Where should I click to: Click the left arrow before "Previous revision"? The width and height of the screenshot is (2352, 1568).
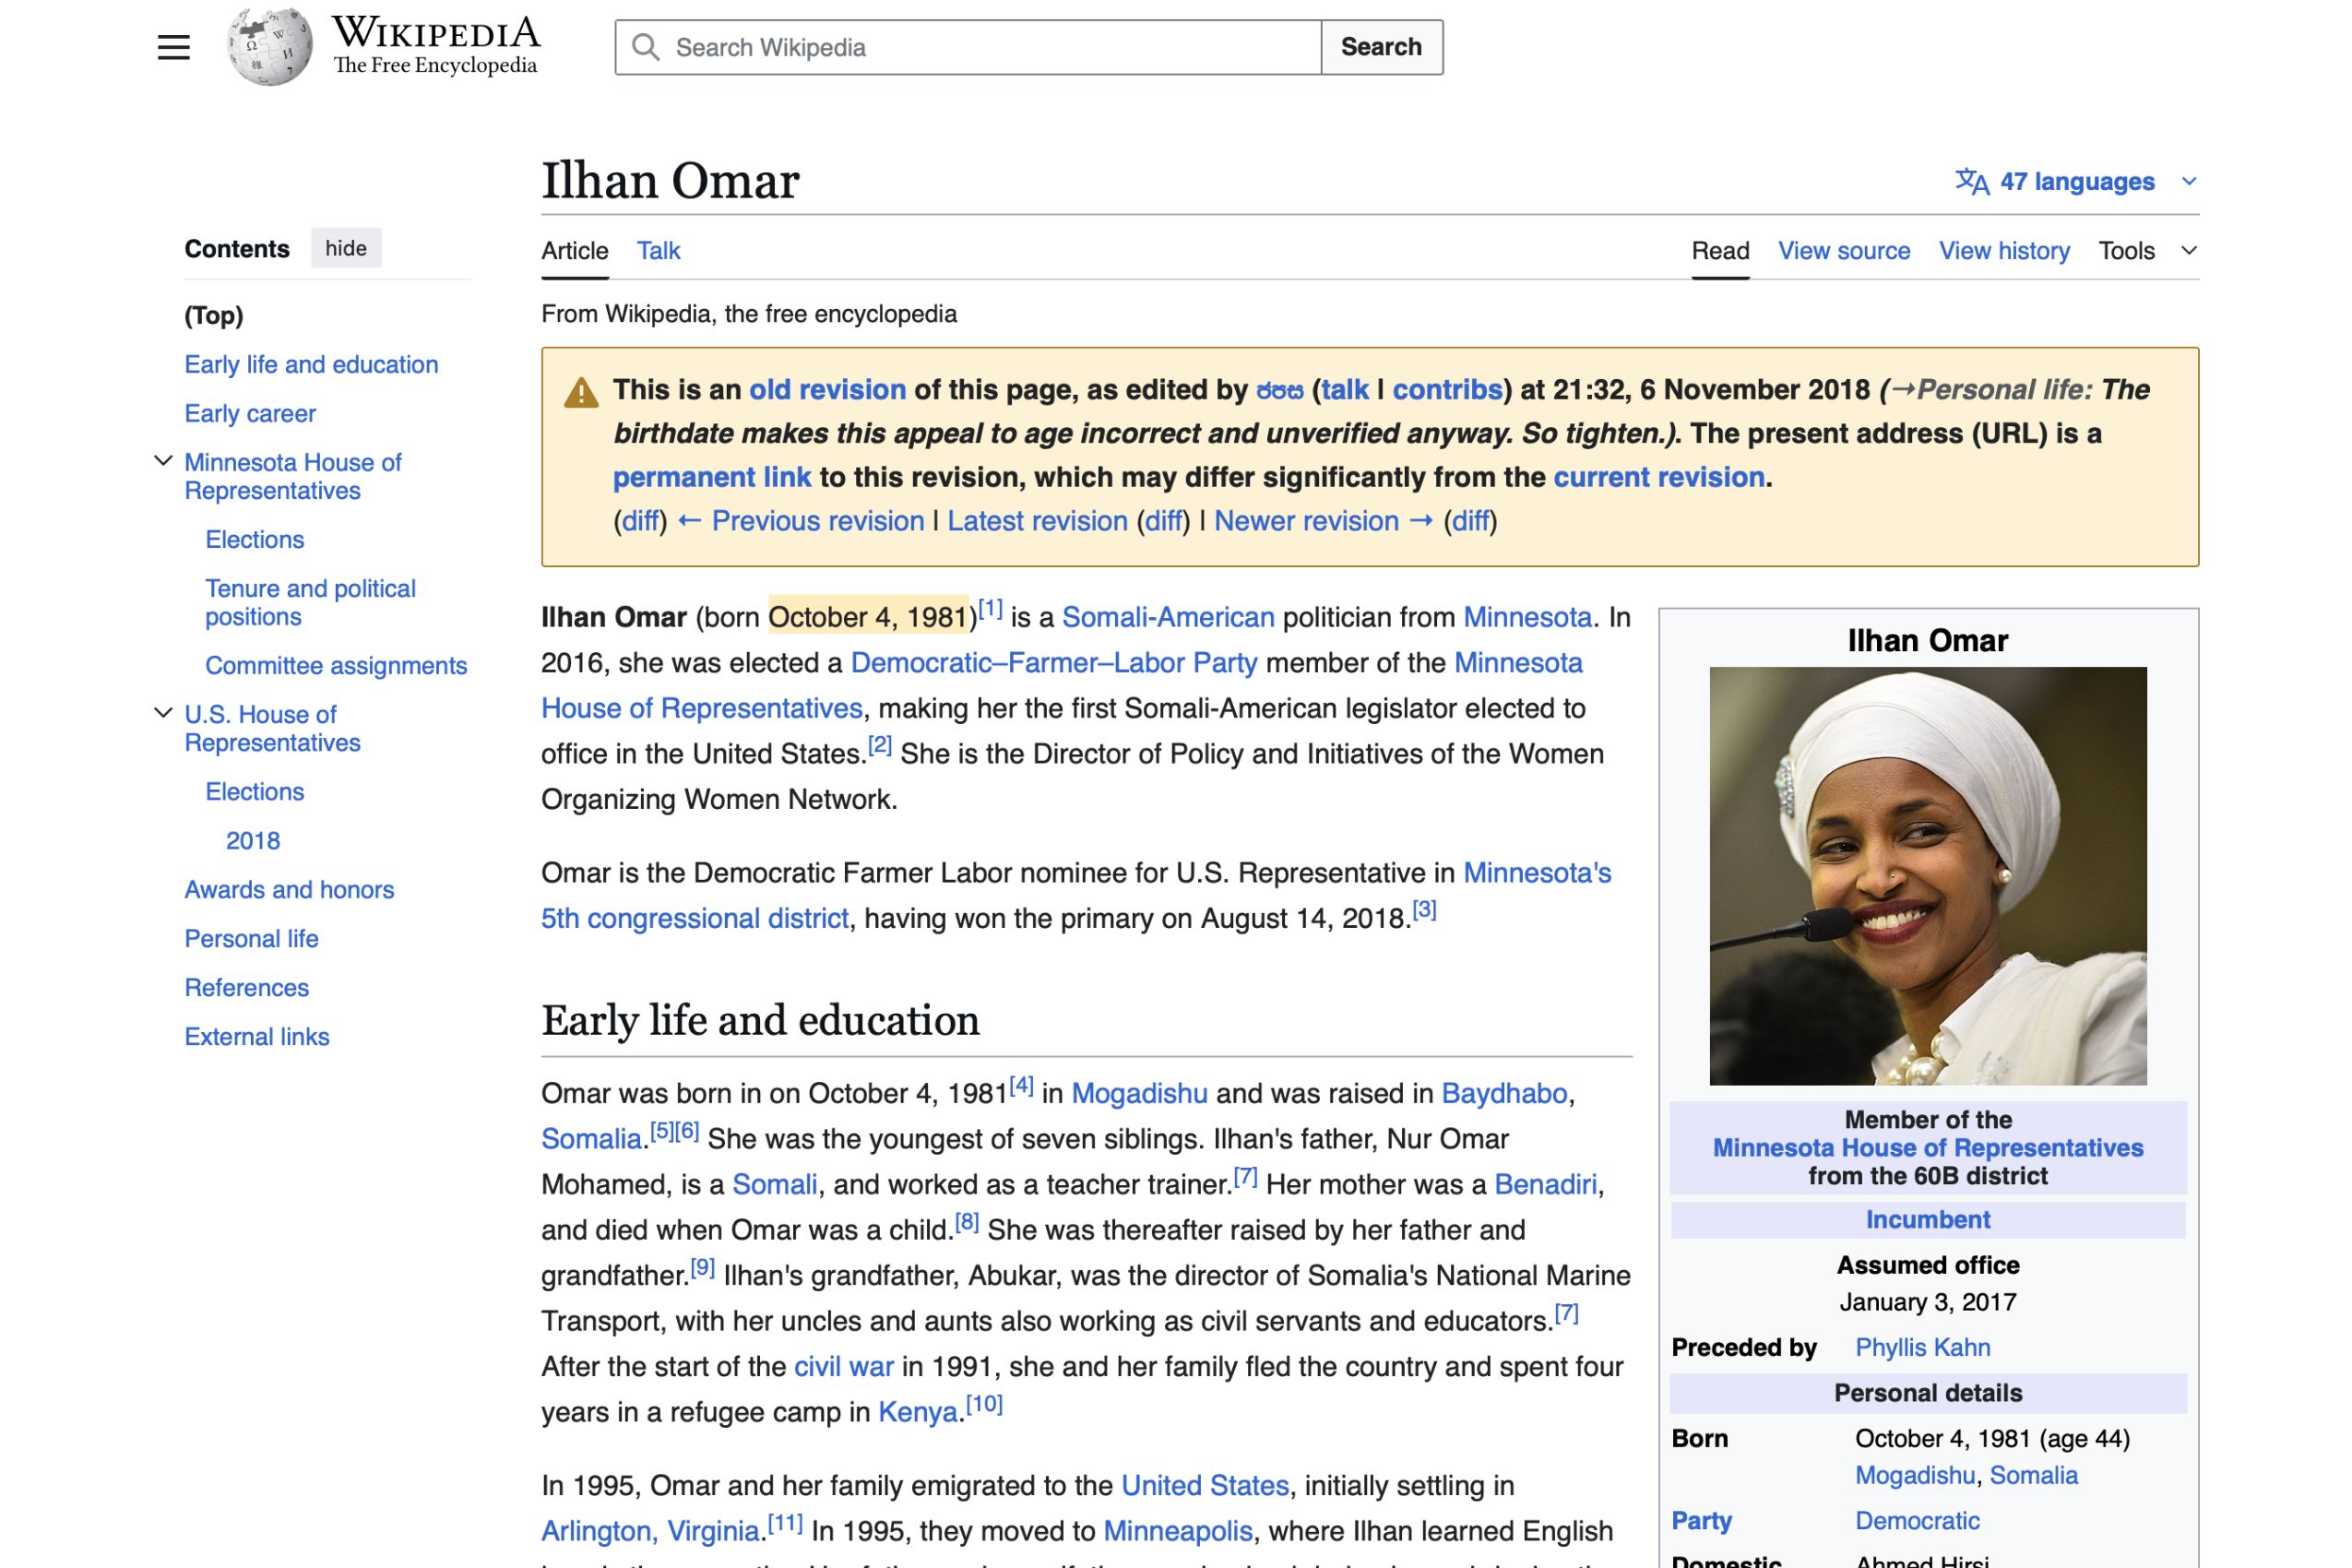tap(689, 521)
